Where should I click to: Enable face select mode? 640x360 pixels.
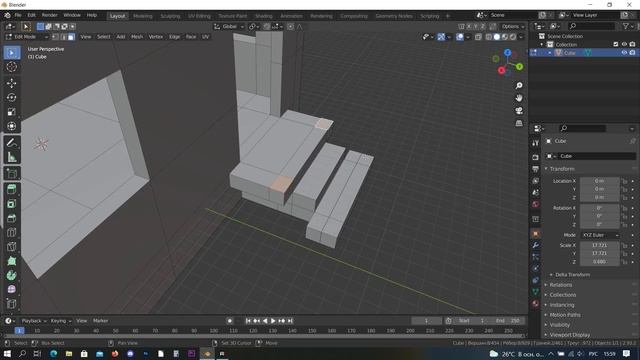71,37
